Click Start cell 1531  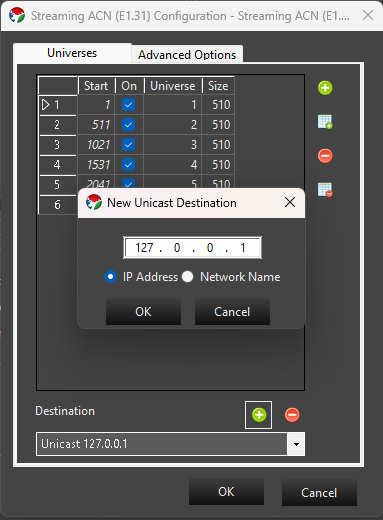tap(96, 165)
